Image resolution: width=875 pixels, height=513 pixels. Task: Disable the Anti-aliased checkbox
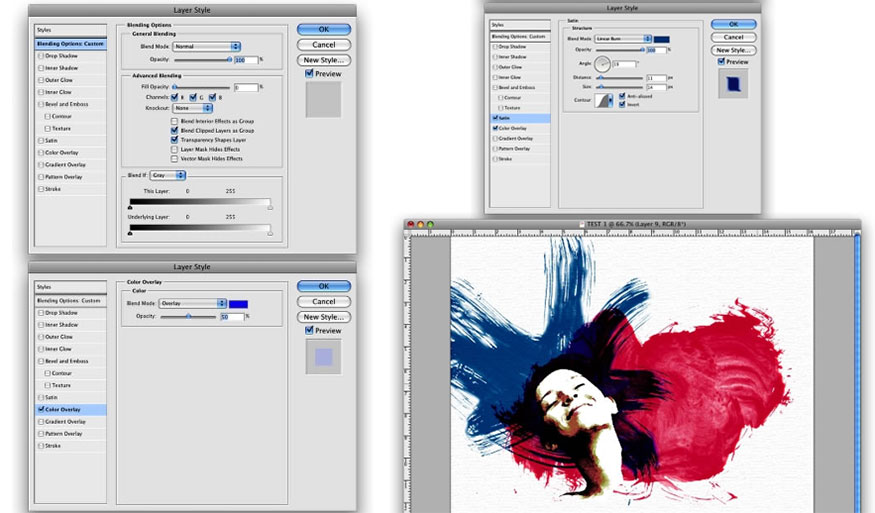coord(622,96)
